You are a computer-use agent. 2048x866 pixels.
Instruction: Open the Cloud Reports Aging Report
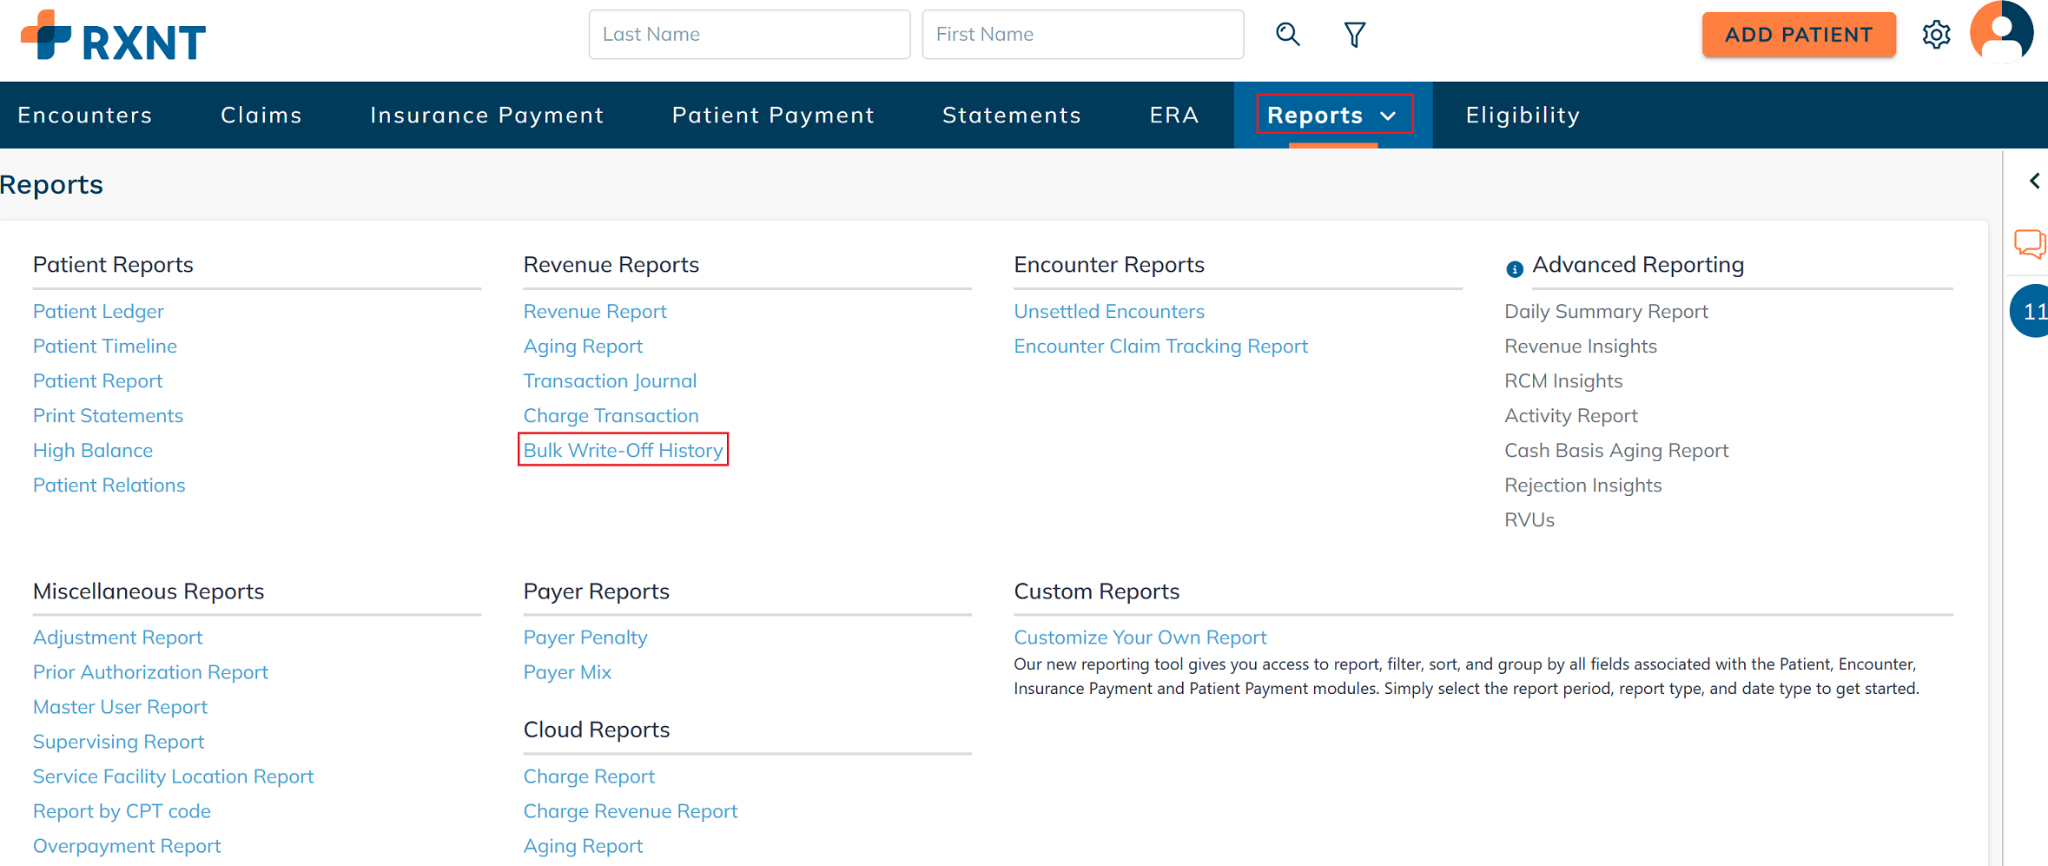click(583, 846)
